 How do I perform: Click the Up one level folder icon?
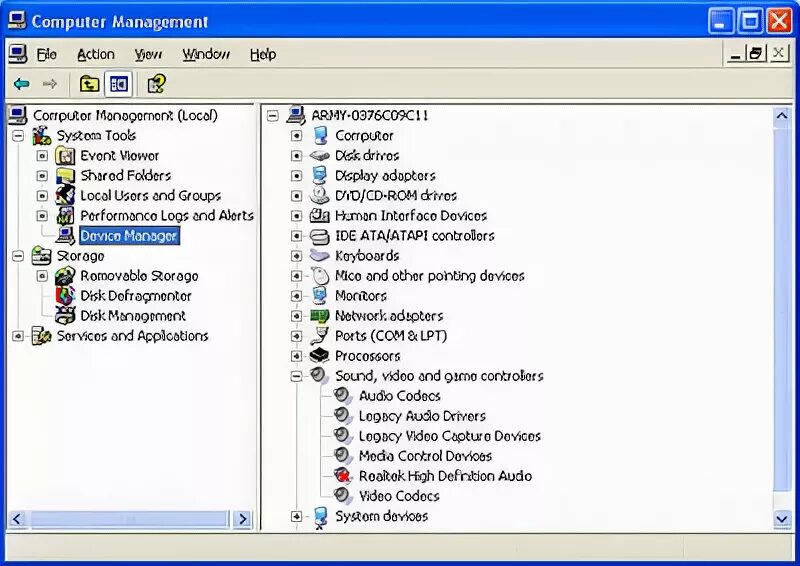(x=89, y=84)
